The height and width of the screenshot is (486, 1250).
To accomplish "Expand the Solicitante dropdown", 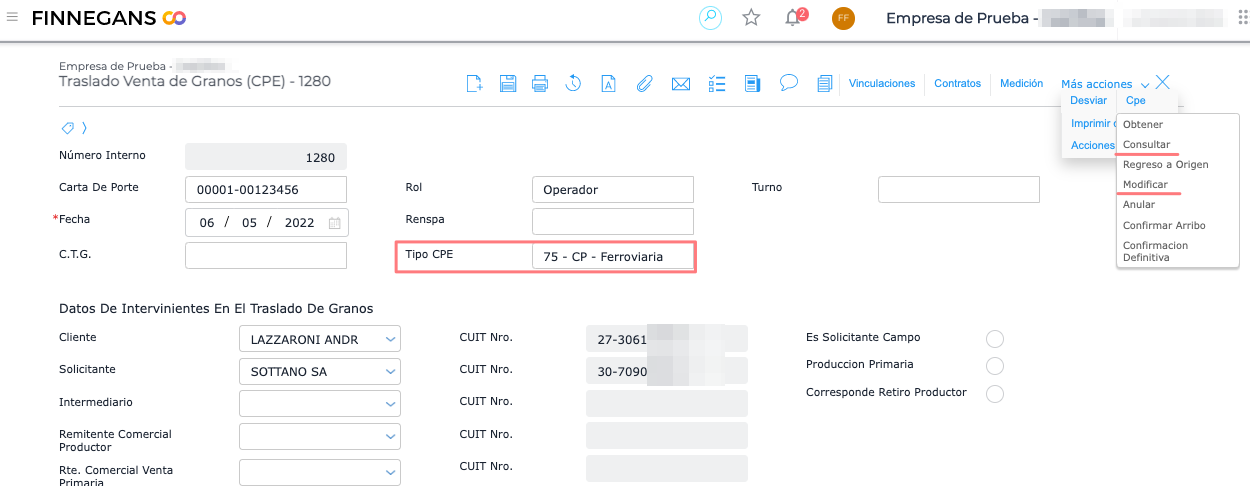I will [x=390, y=372].
